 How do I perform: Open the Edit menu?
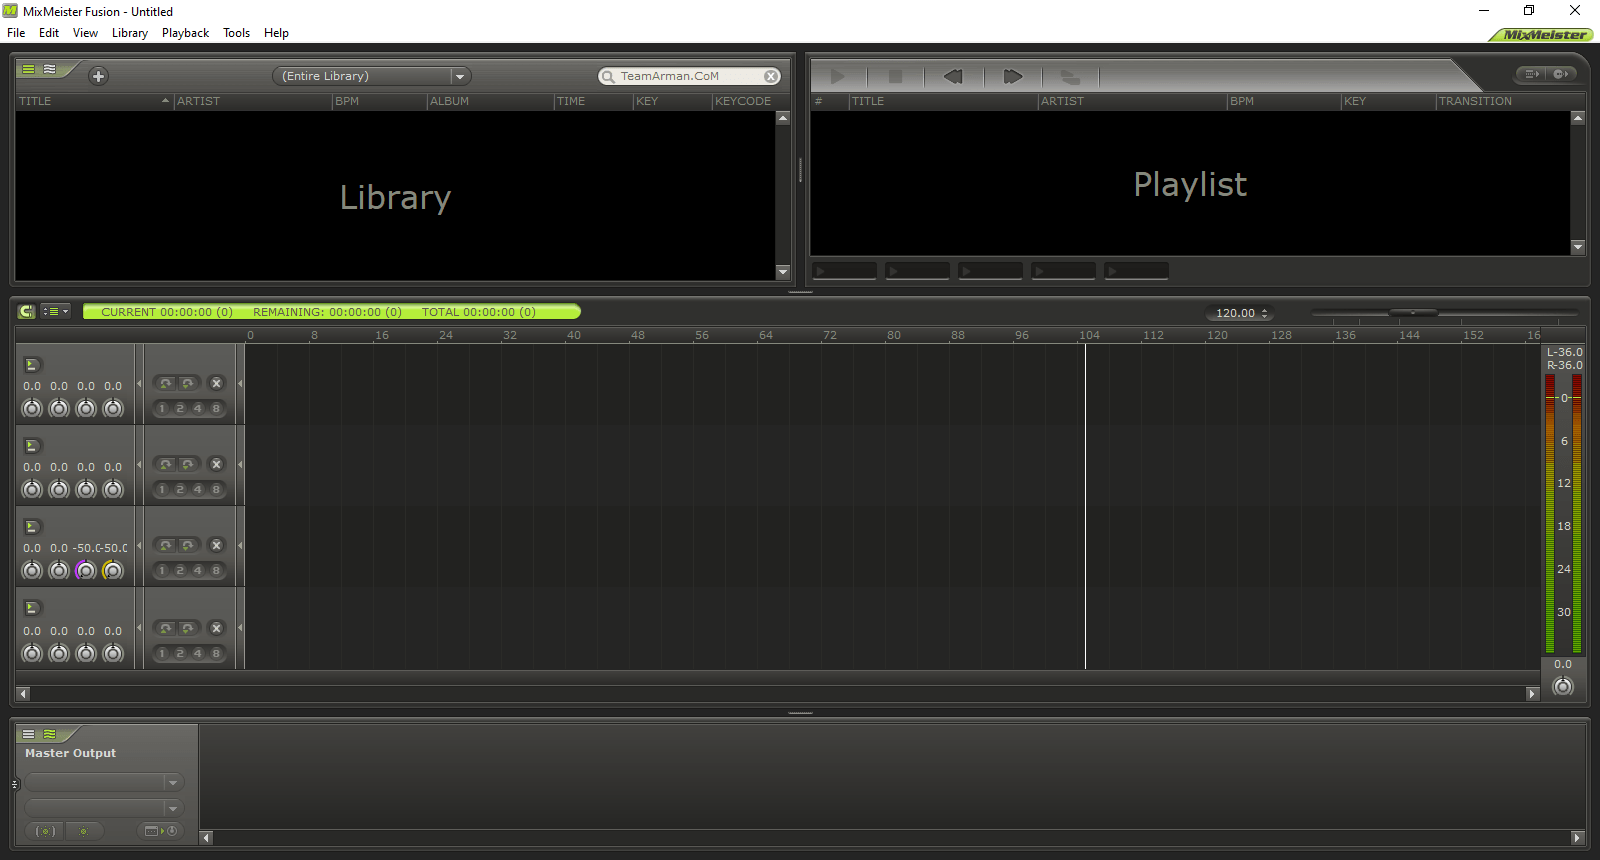tap(49, 33)
